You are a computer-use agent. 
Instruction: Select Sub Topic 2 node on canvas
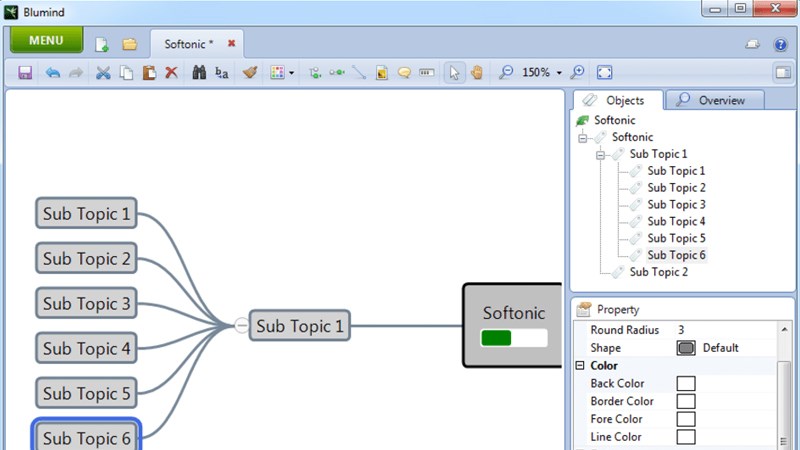(x=86, y=258)
